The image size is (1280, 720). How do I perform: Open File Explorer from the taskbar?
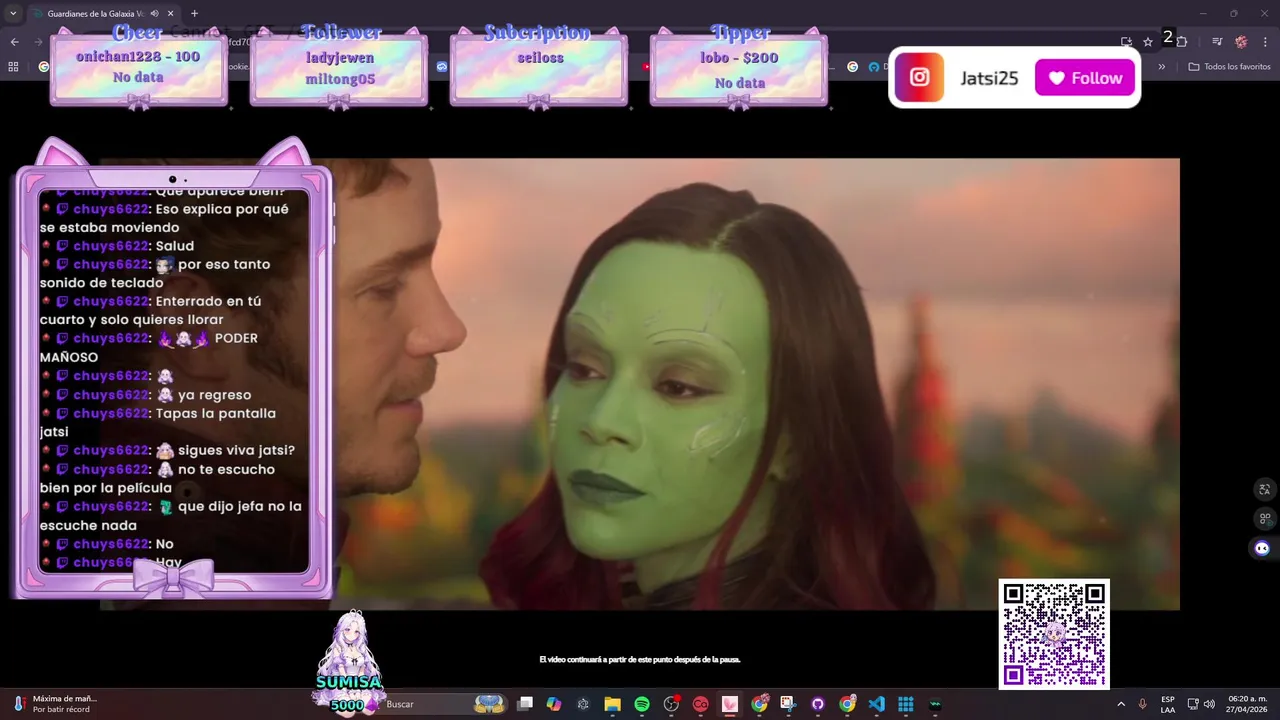(612, 704)
